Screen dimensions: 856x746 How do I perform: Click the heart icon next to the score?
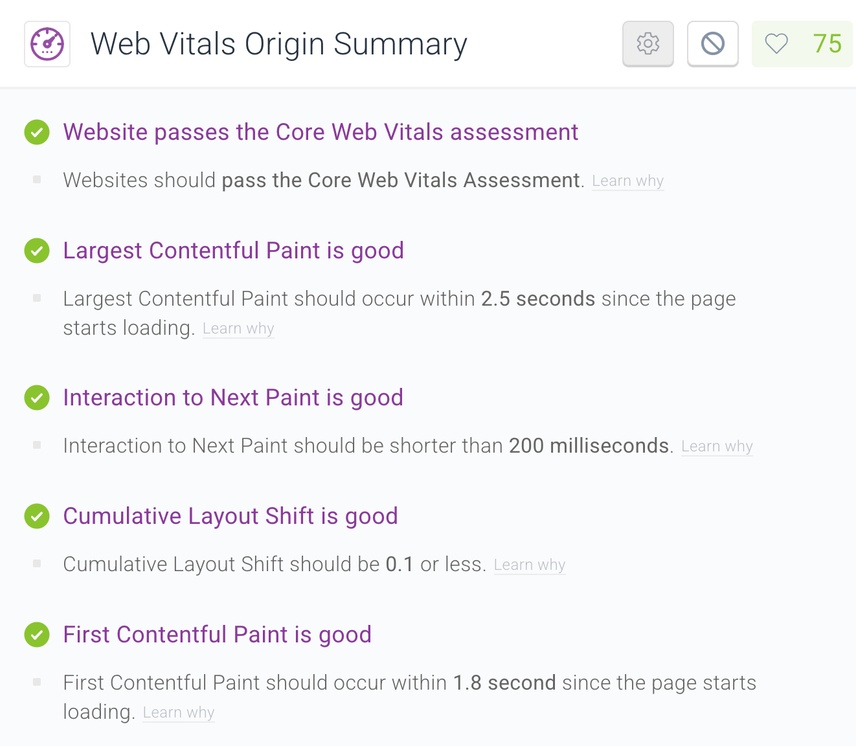775,44
